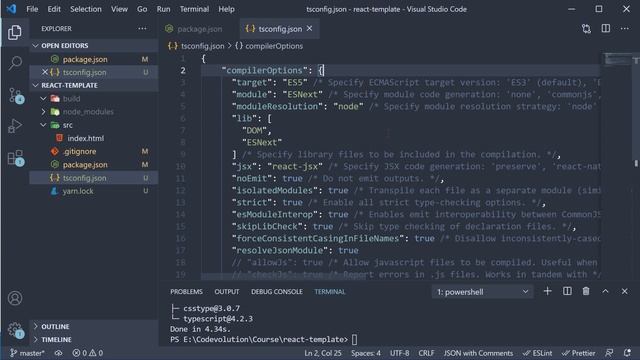Open the Manage gear icon
The height and width of the screenshot is (360, 640).
(x=16, y=329)
